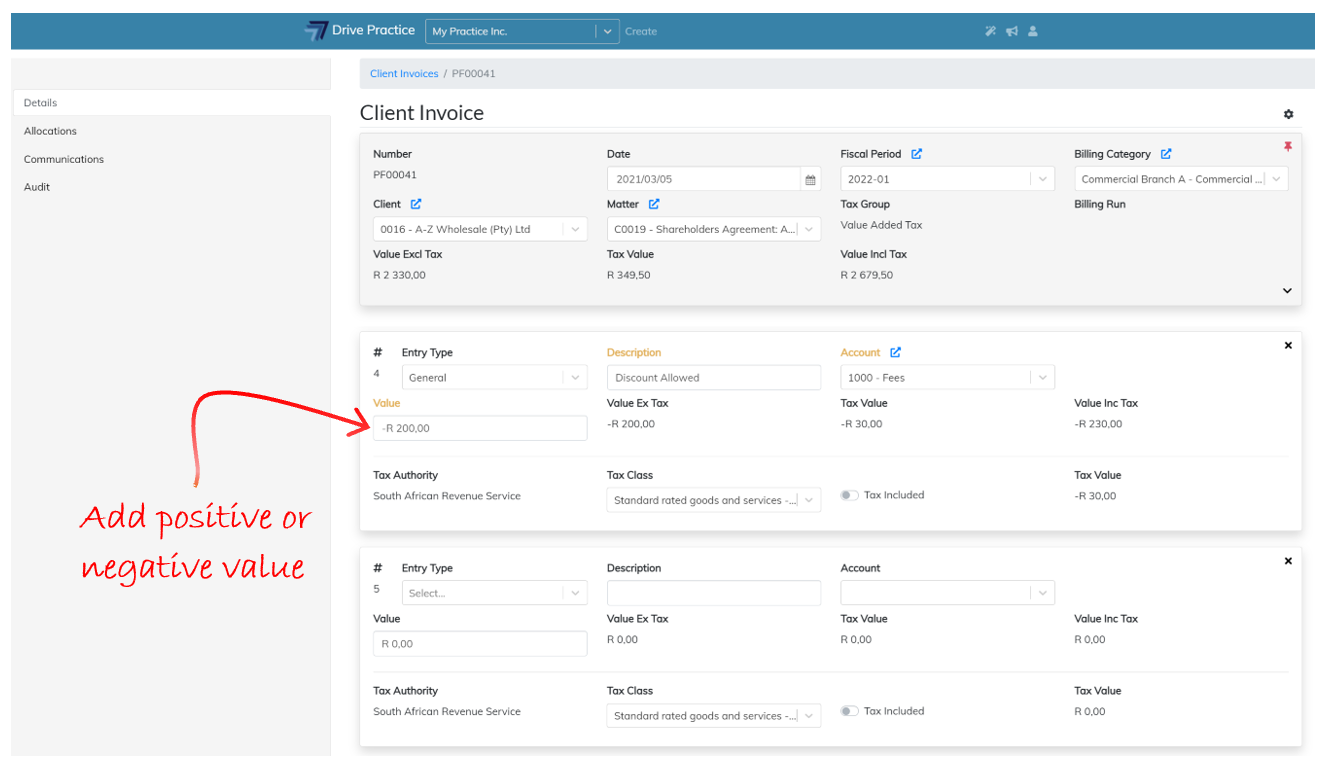Viewport: 1329px width, 778px height.
Task: Remove entry 4 with its X button
Action: tap(1288, 345)
